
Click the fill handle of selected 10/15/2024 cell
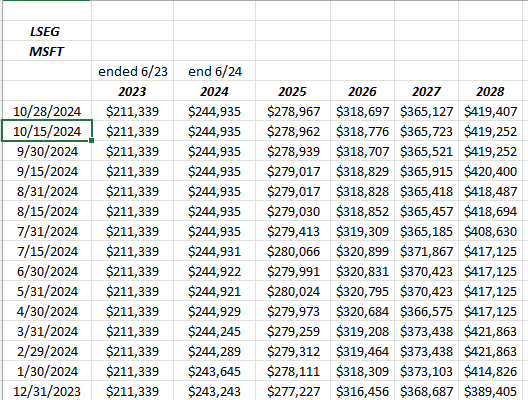[x=92, y=140]
